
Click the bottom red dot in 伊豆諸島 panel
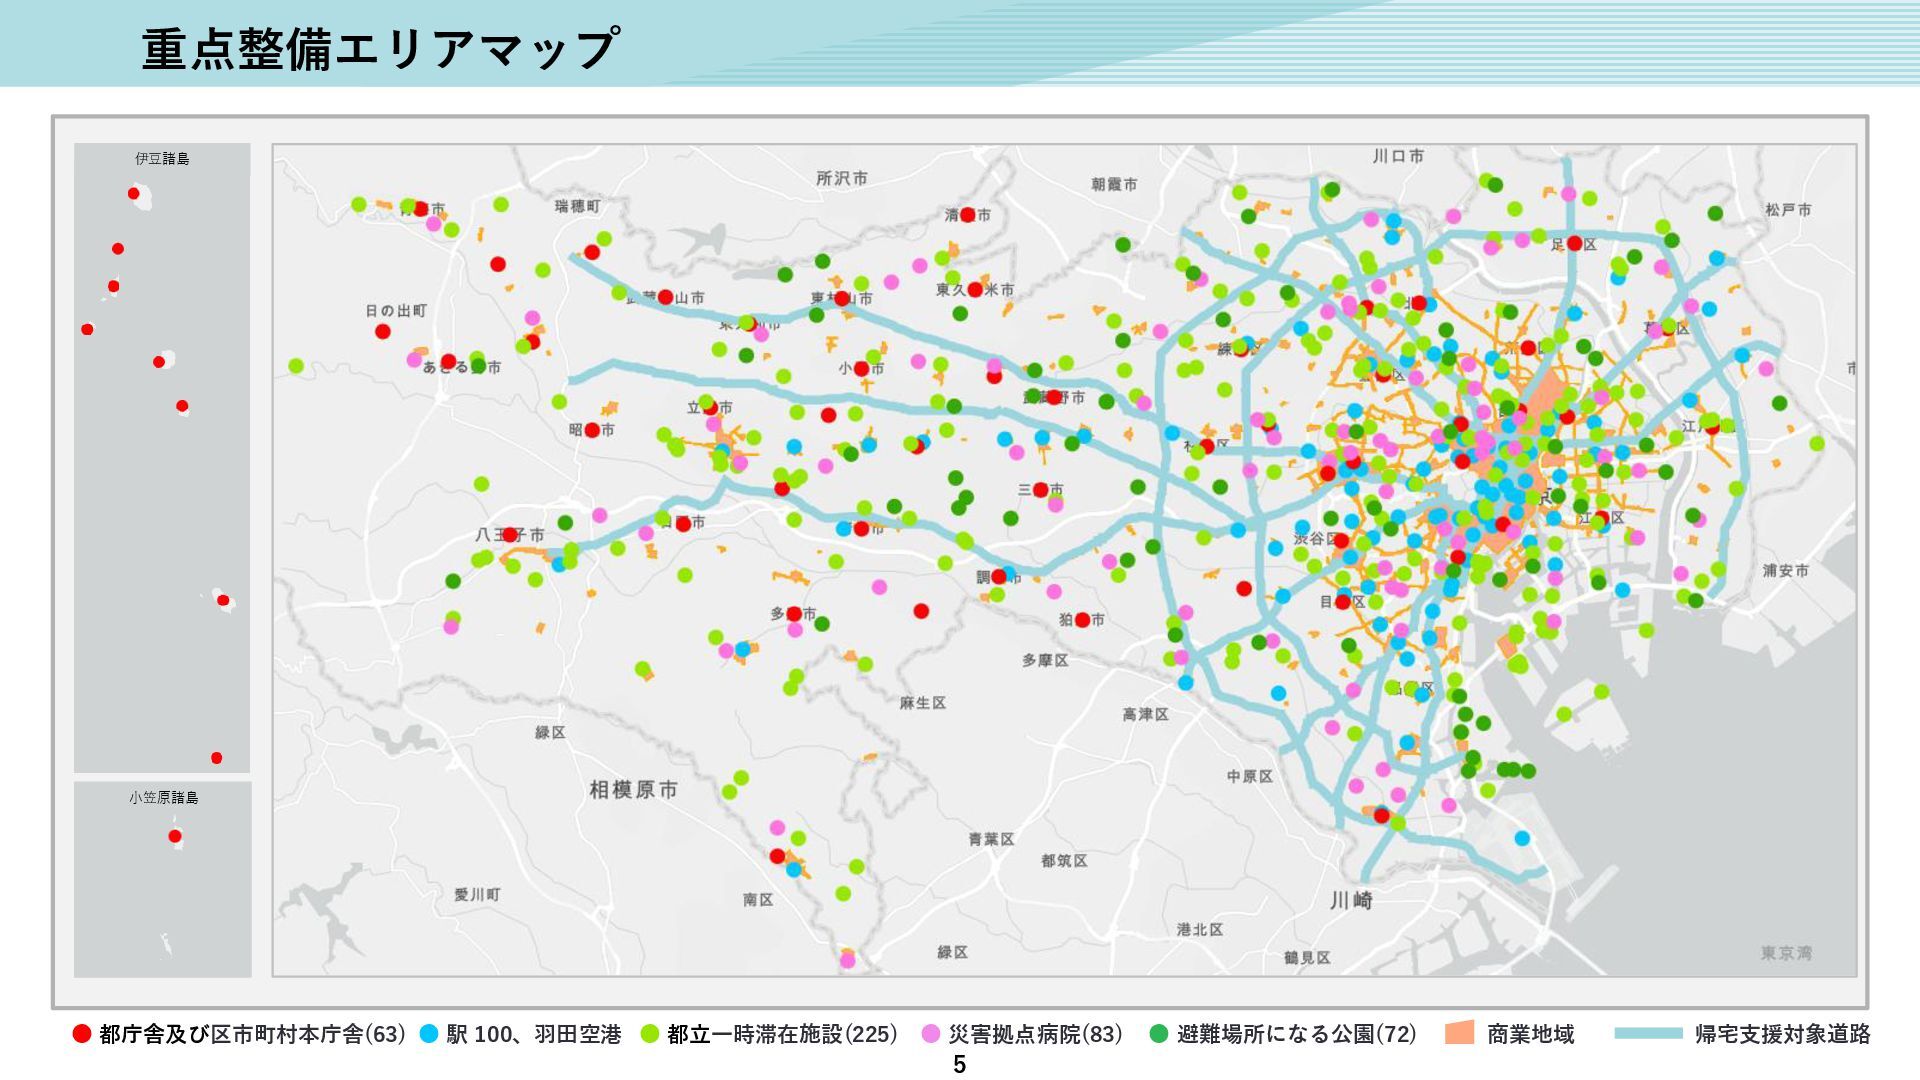[x=216, y=758]
